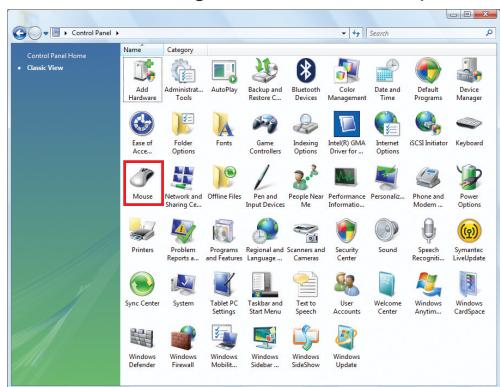Open recent pages dropdown arrow

point(46,33)
